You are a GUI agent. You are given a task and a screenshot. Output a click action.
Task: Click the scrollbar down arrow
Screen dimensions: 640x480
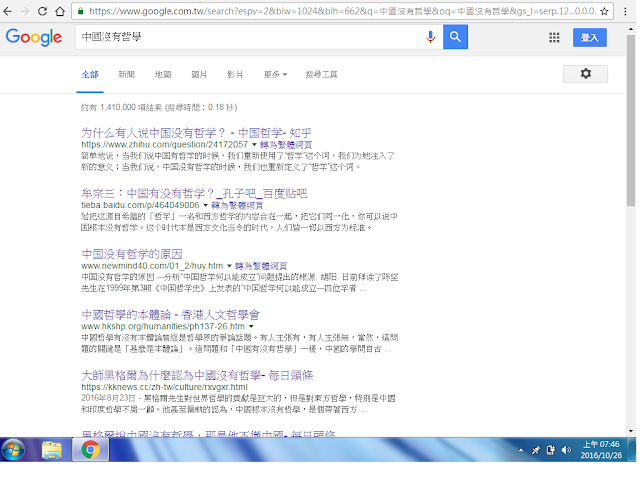pos(631,431)
